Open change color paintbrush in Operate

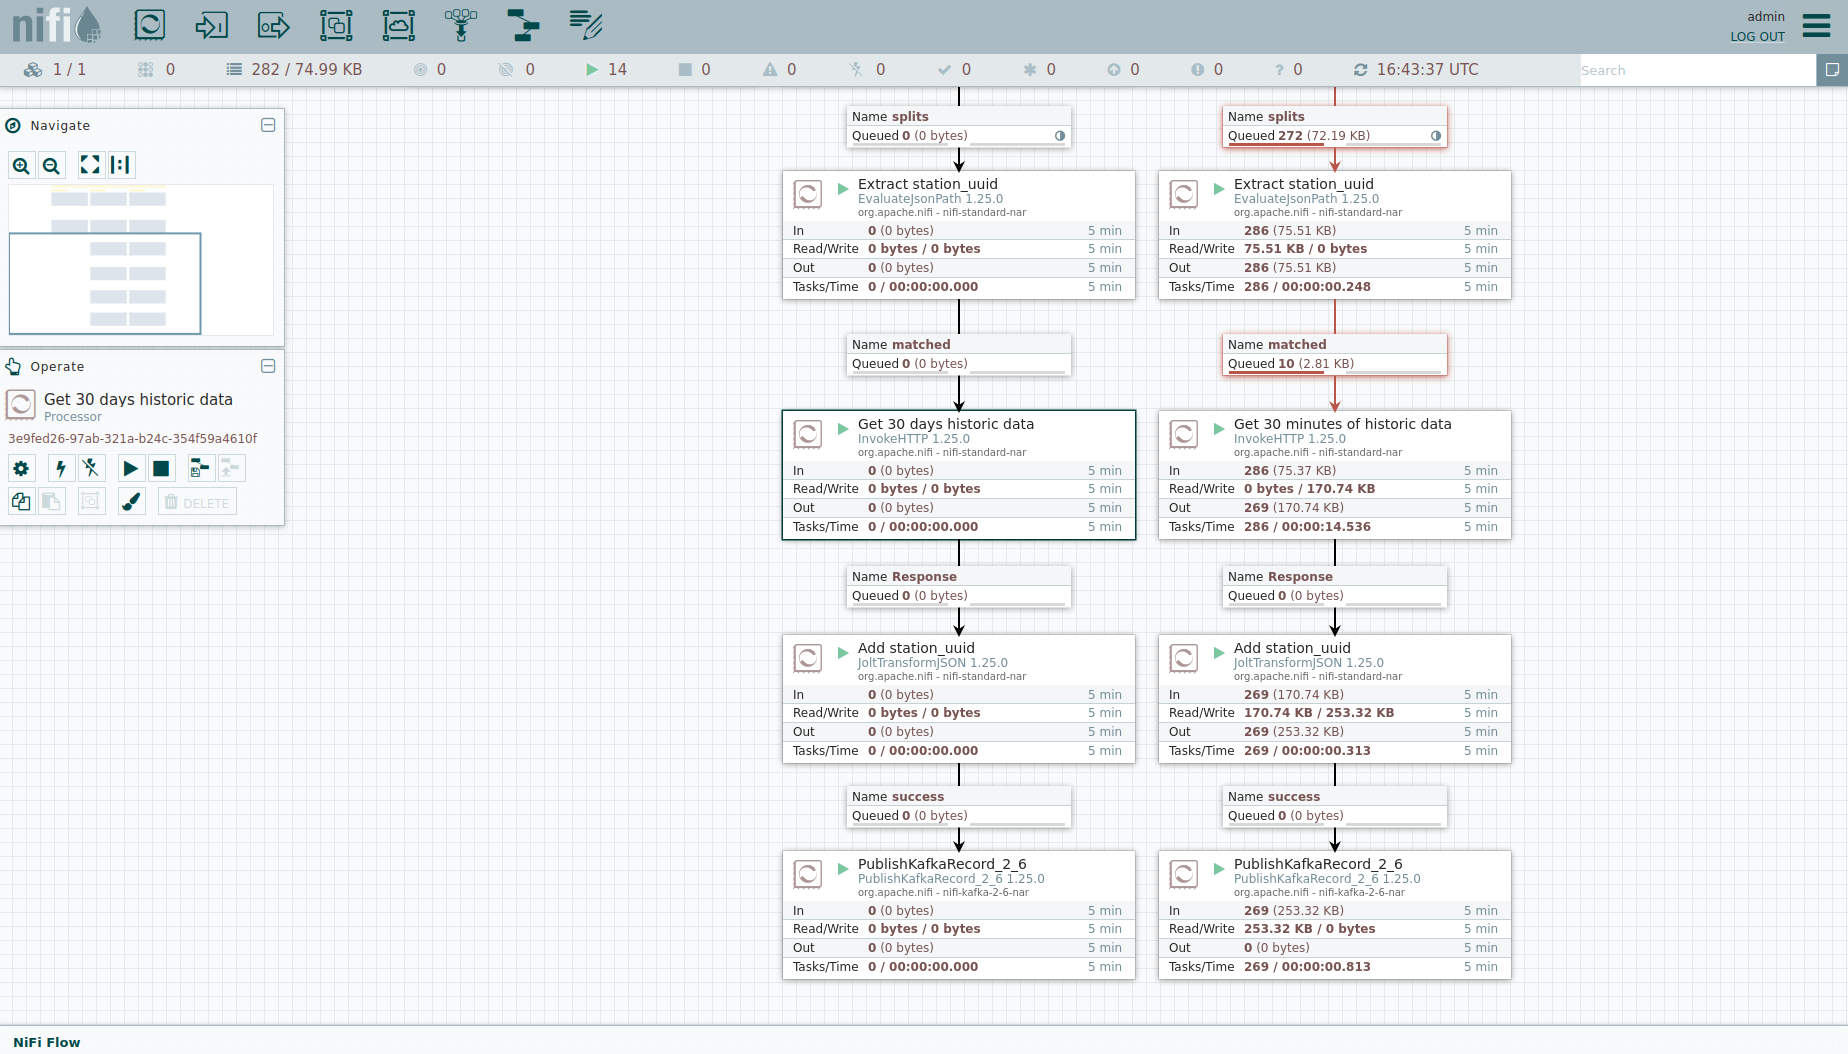(131, 502)
